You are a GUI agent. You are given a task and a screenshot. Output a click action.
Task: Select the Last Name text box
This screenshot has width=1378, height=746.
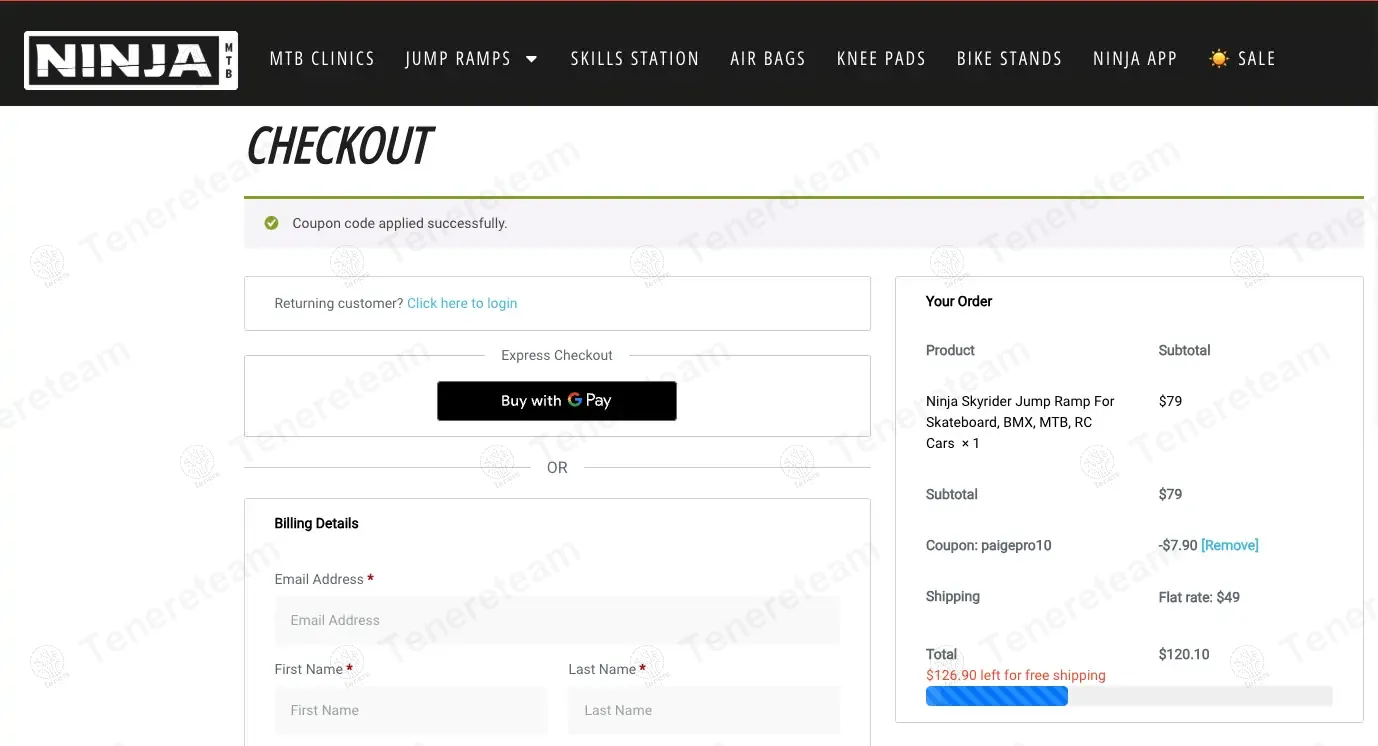tap(704, 710)
